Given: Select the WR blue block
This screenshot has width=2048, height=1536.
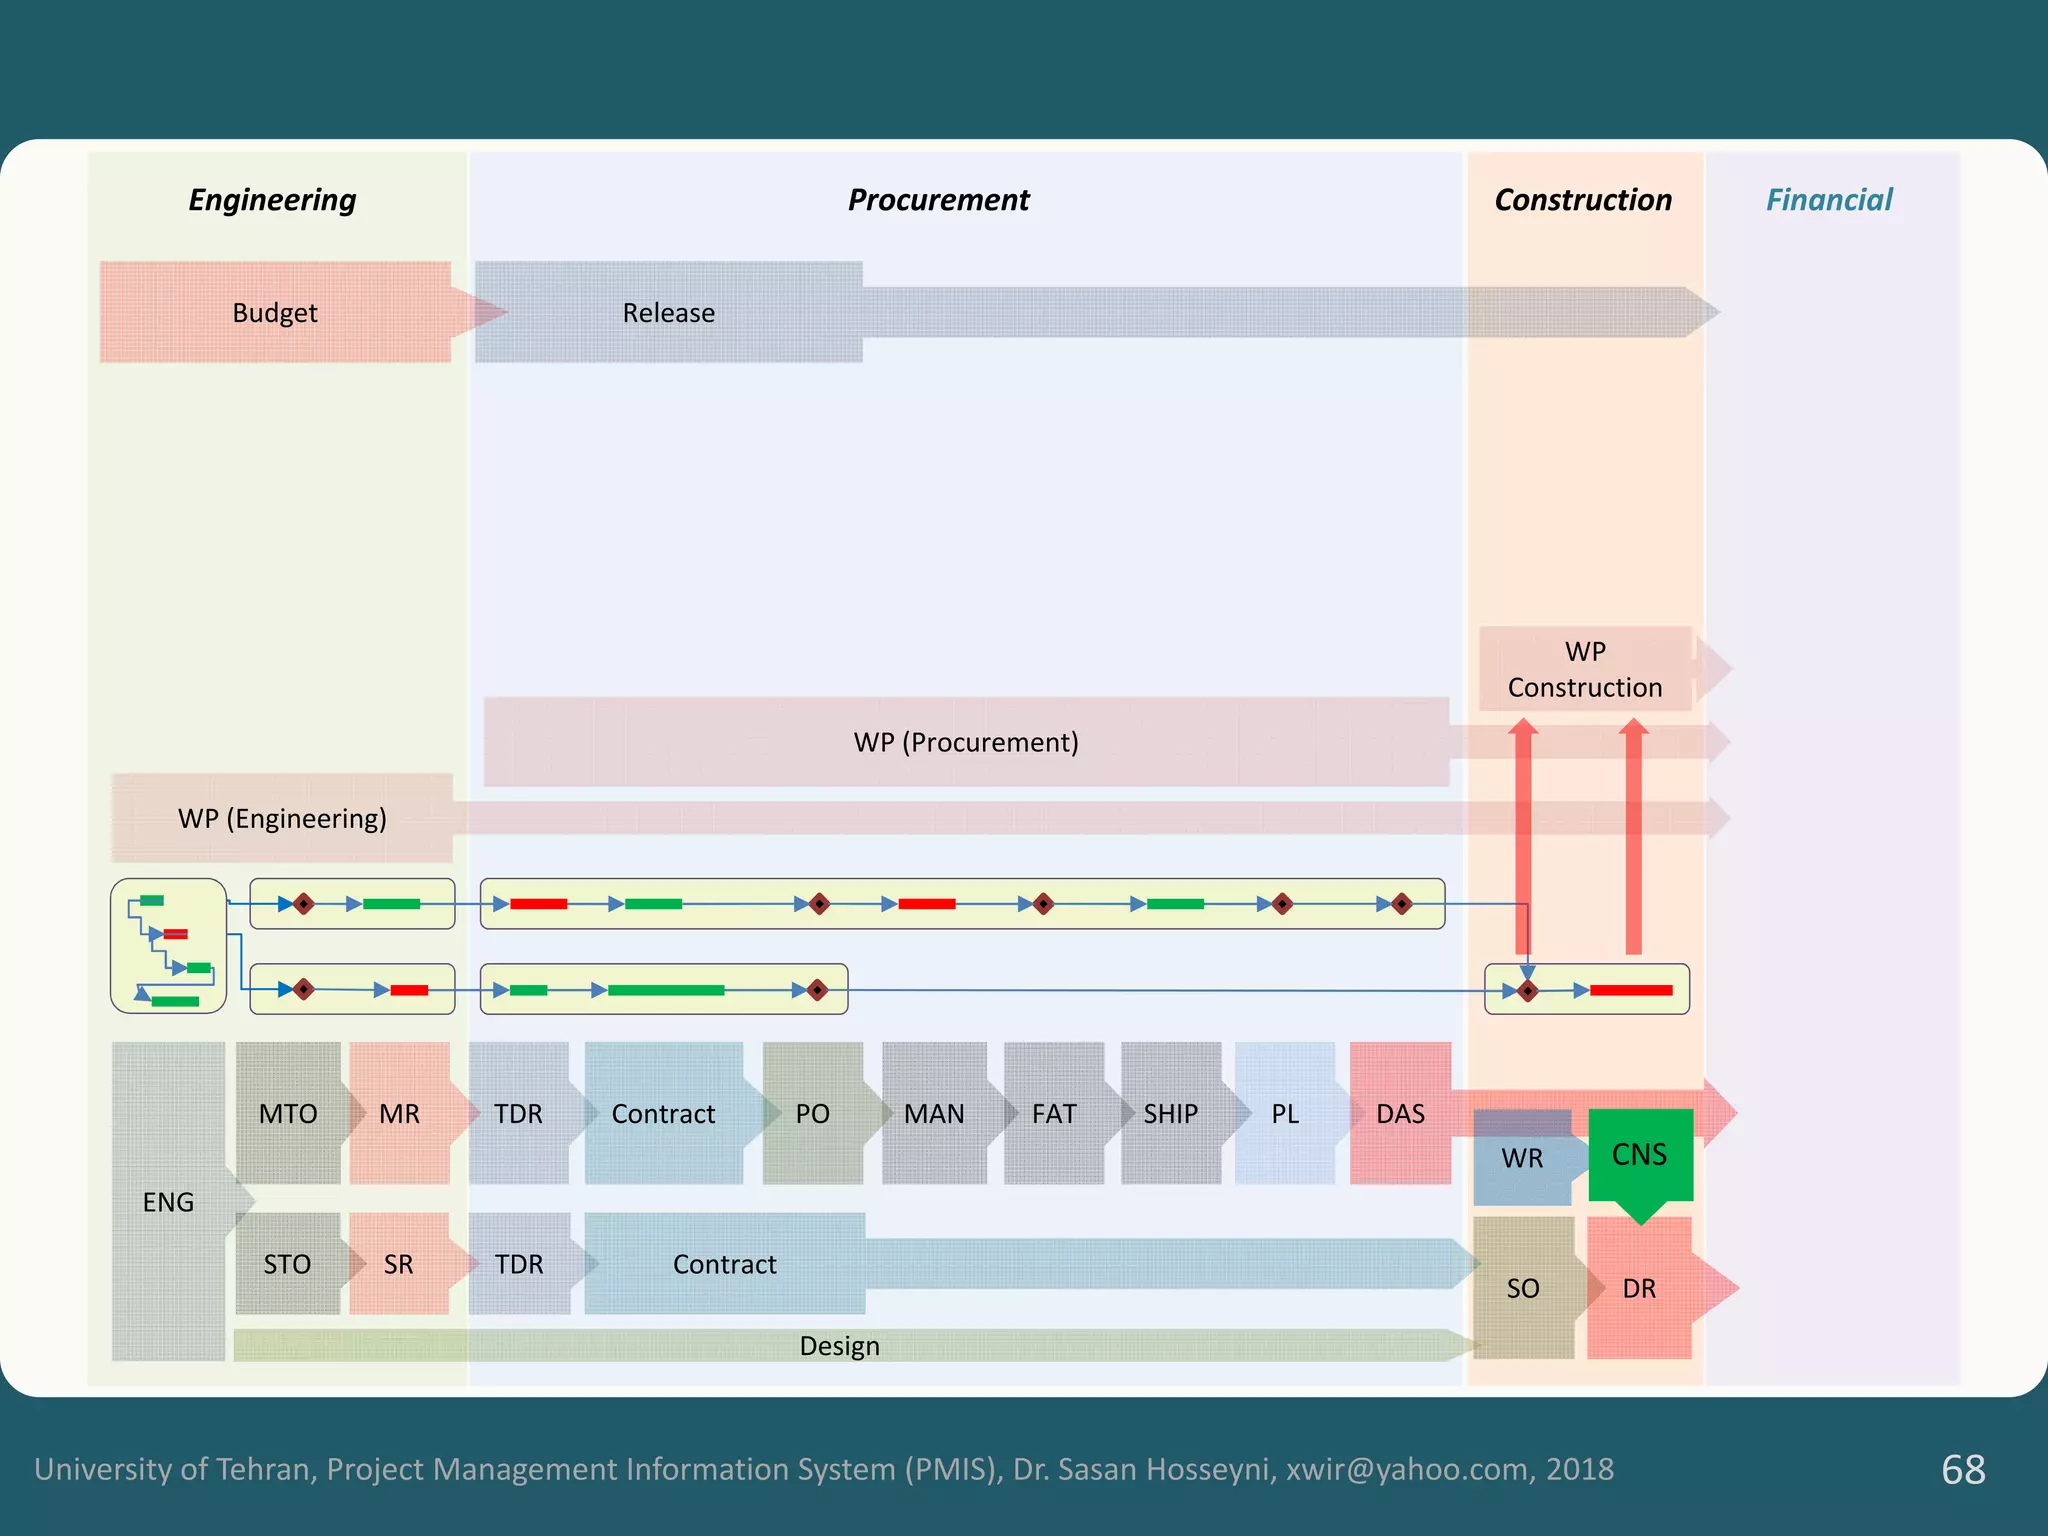Looking at the screenshot, I should tap(1522, 1158).
